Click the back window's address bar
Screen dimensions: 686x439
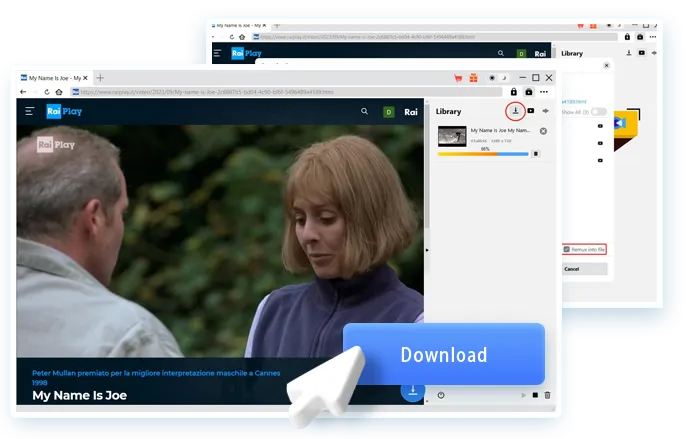point(435,37)
